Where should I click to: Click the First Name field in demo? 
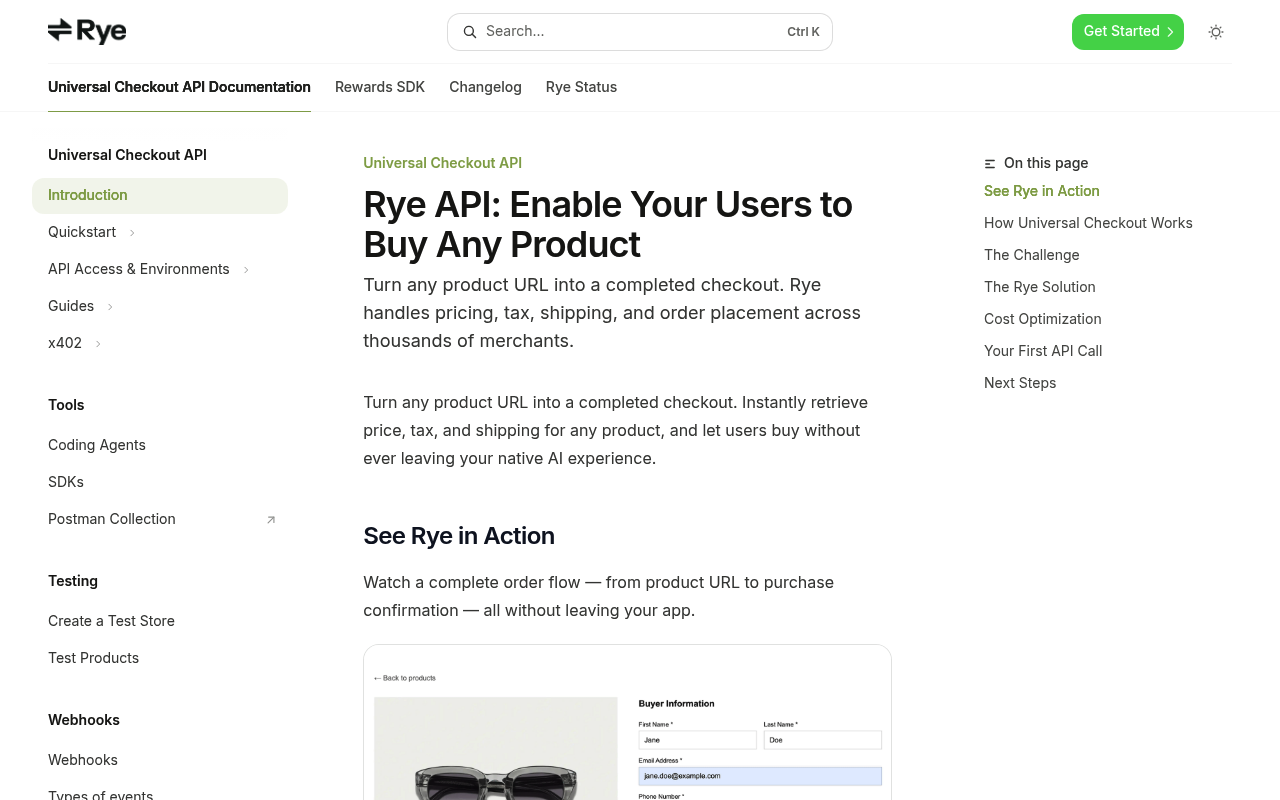click(x=698, y=740)
